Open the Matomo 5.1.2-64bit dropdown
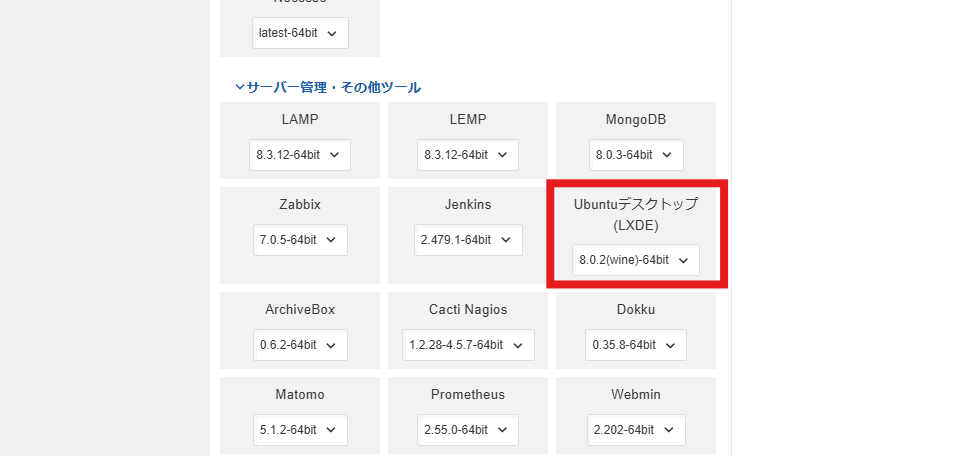 tap(299, 430)
